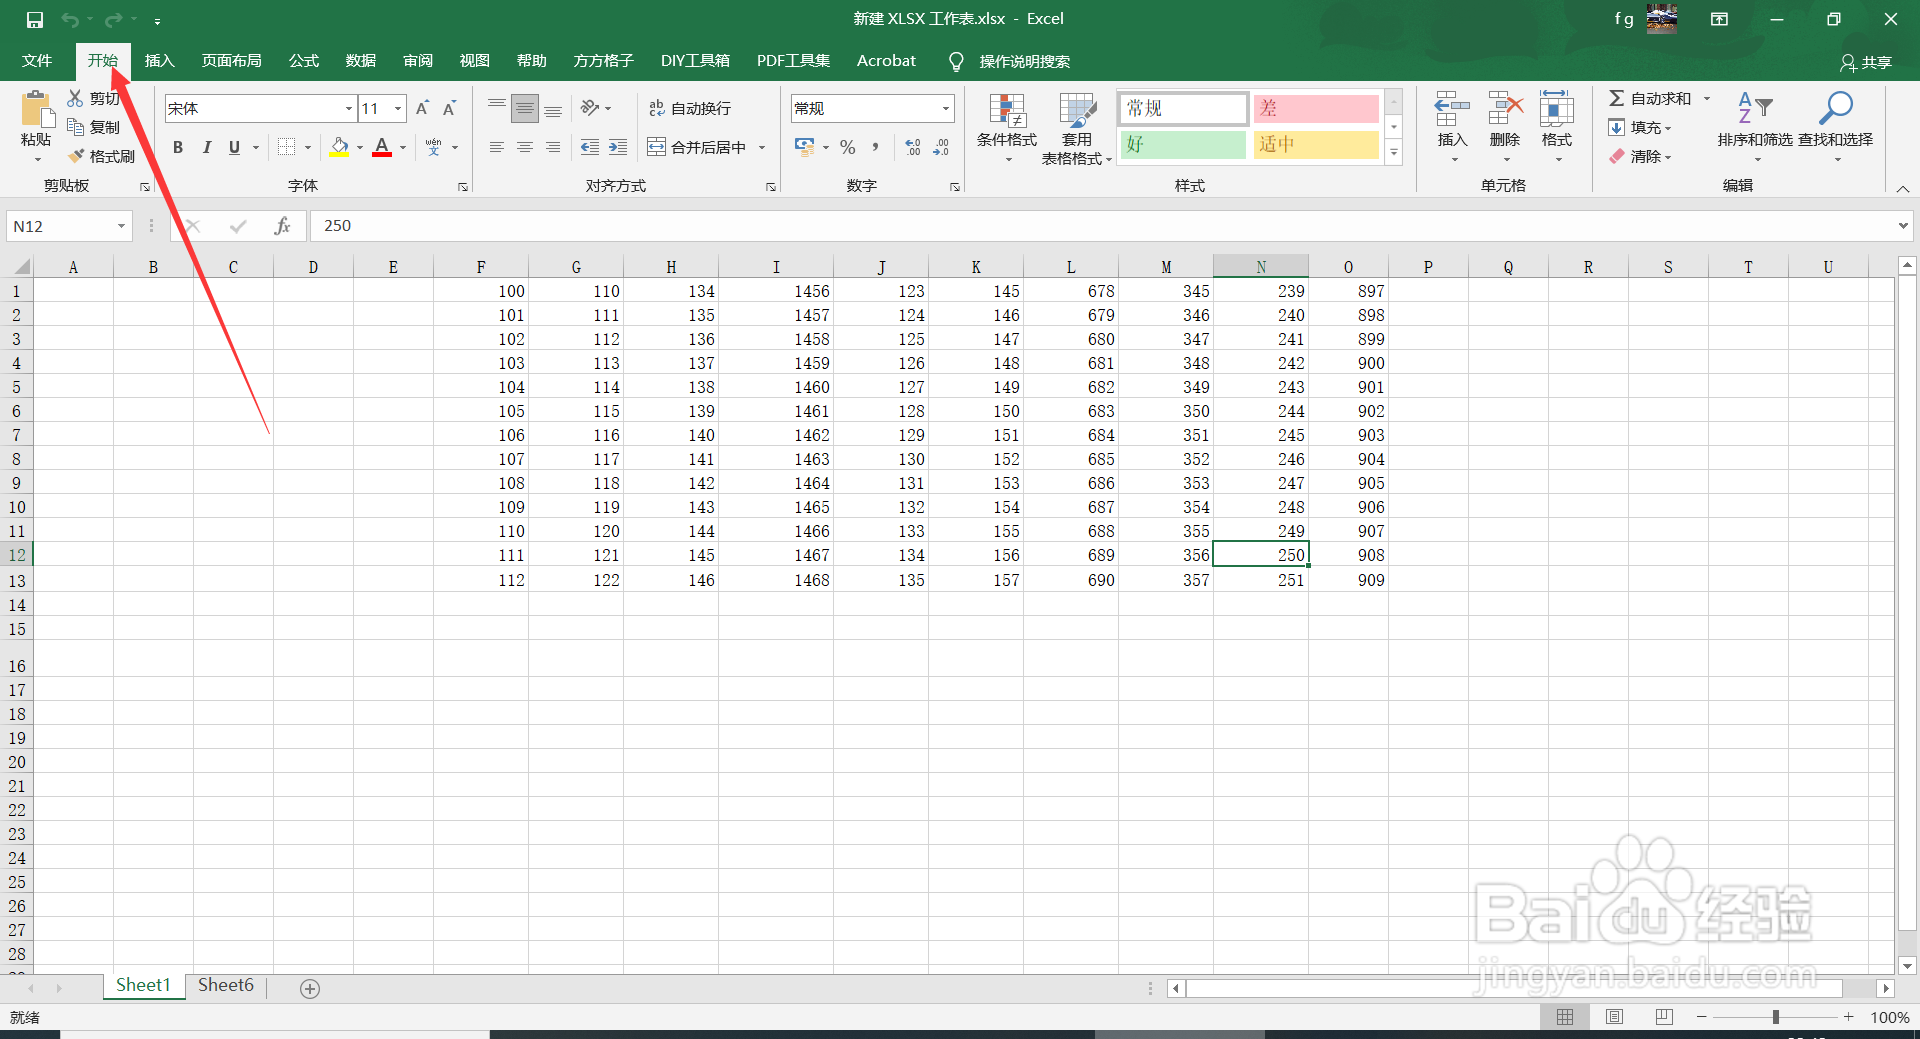
Task: Click the fill color paint bucket
Action: pos(340,147)
